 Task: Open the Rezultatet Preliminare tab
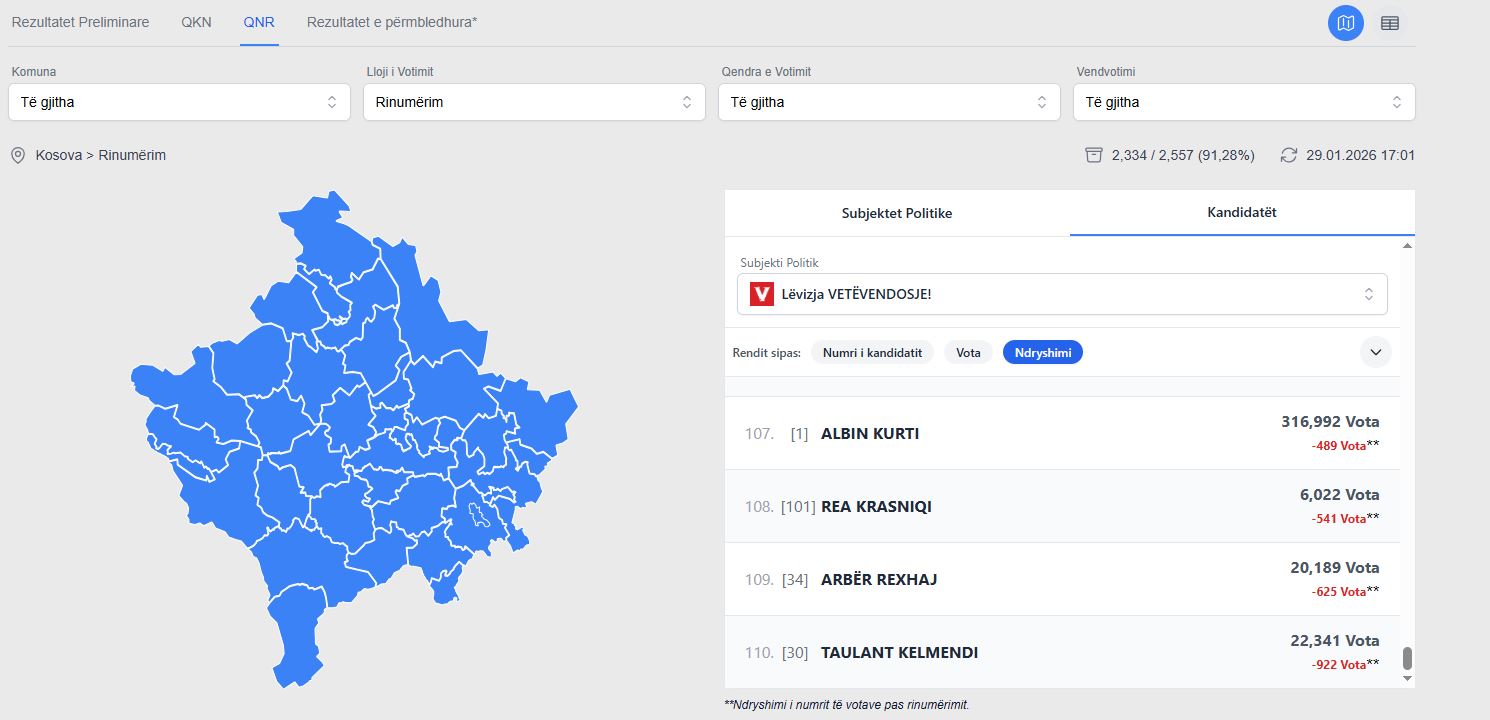point(80,22)
